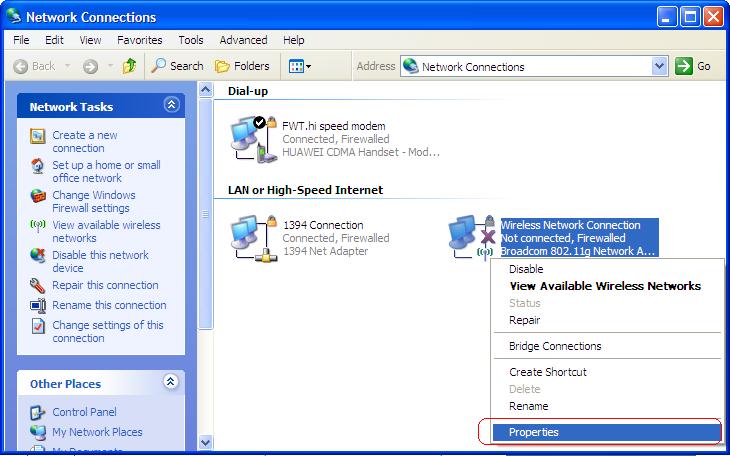The height and width of the screenshot is (456, 730).
Task: Choose Properties from the context menu
Action: pos(607,432)
